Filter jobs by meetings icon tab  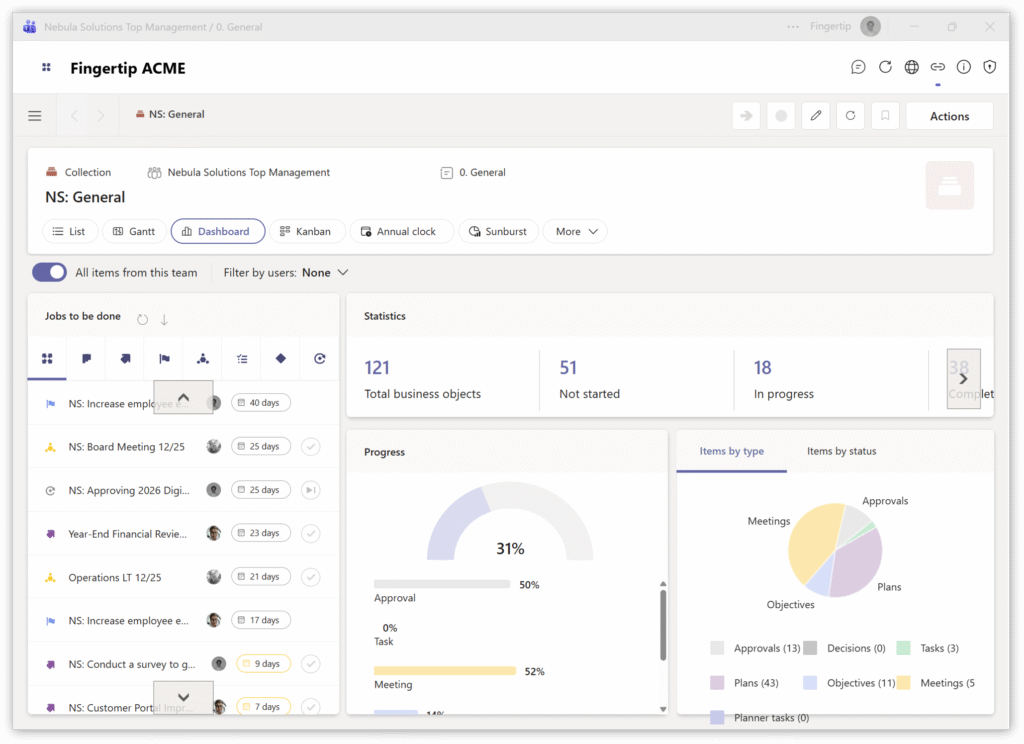point(203,358)
